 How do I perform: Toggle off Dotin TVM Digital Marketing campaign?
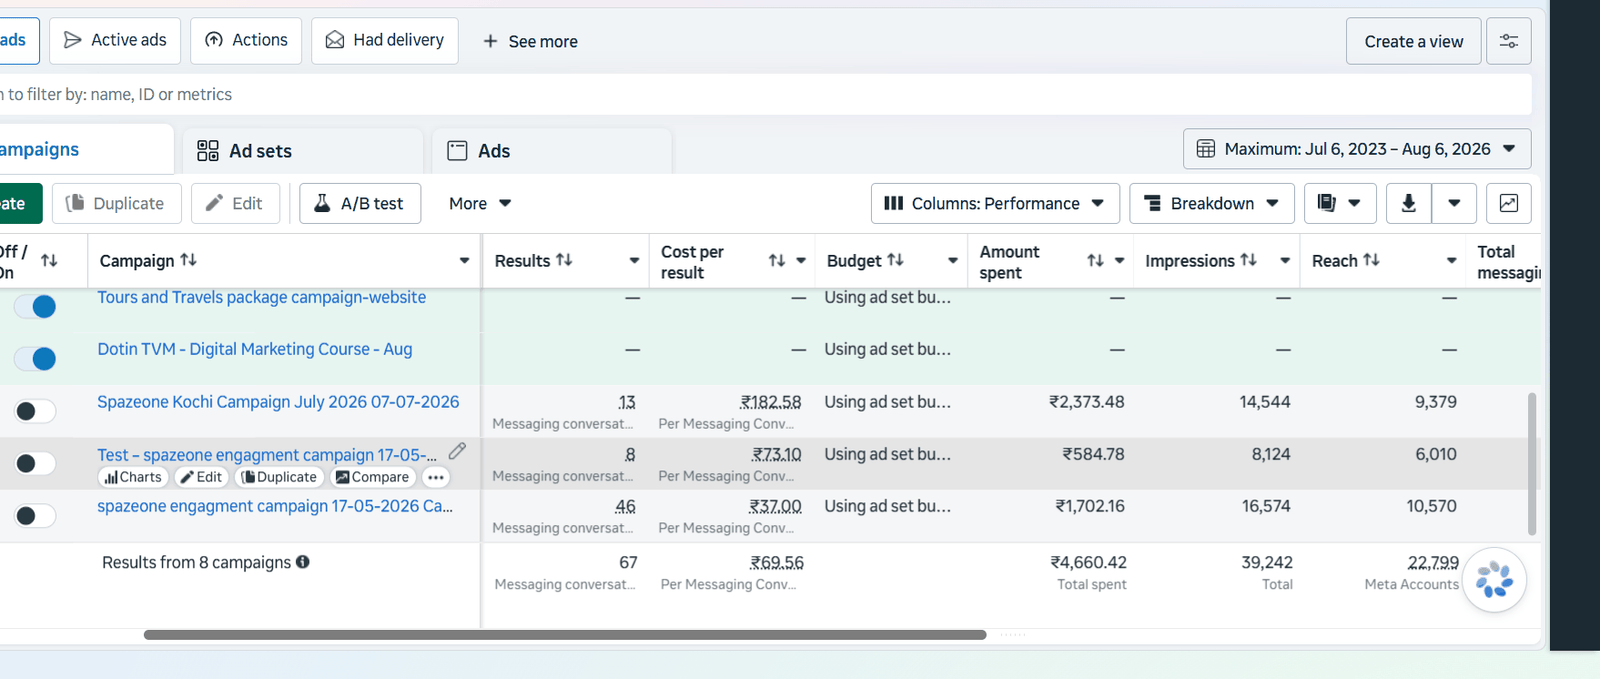coord(35,358)
